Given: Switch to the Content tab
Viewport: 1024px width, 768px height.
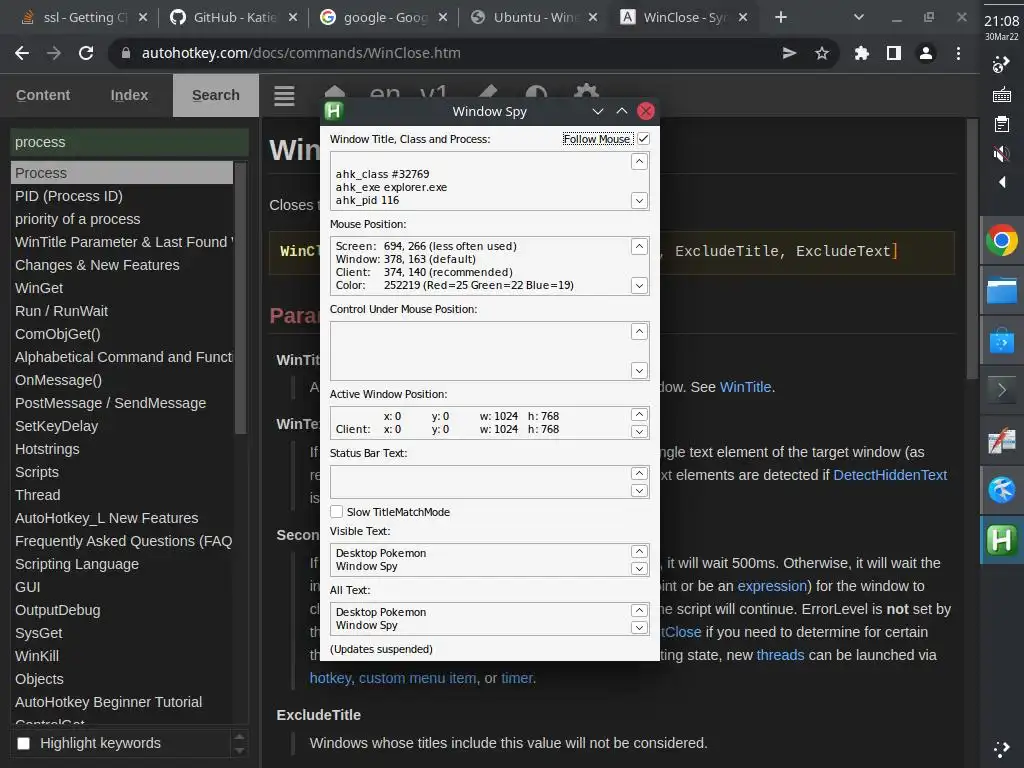Looking at the screenshot, I should [x=42, y=95].
